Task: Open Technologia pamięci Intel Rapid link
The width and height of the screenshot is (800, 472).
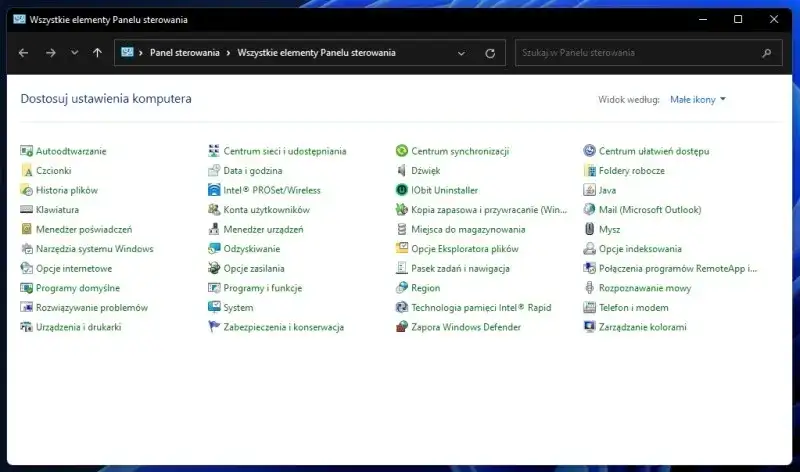Action: (x=481, y=308)
